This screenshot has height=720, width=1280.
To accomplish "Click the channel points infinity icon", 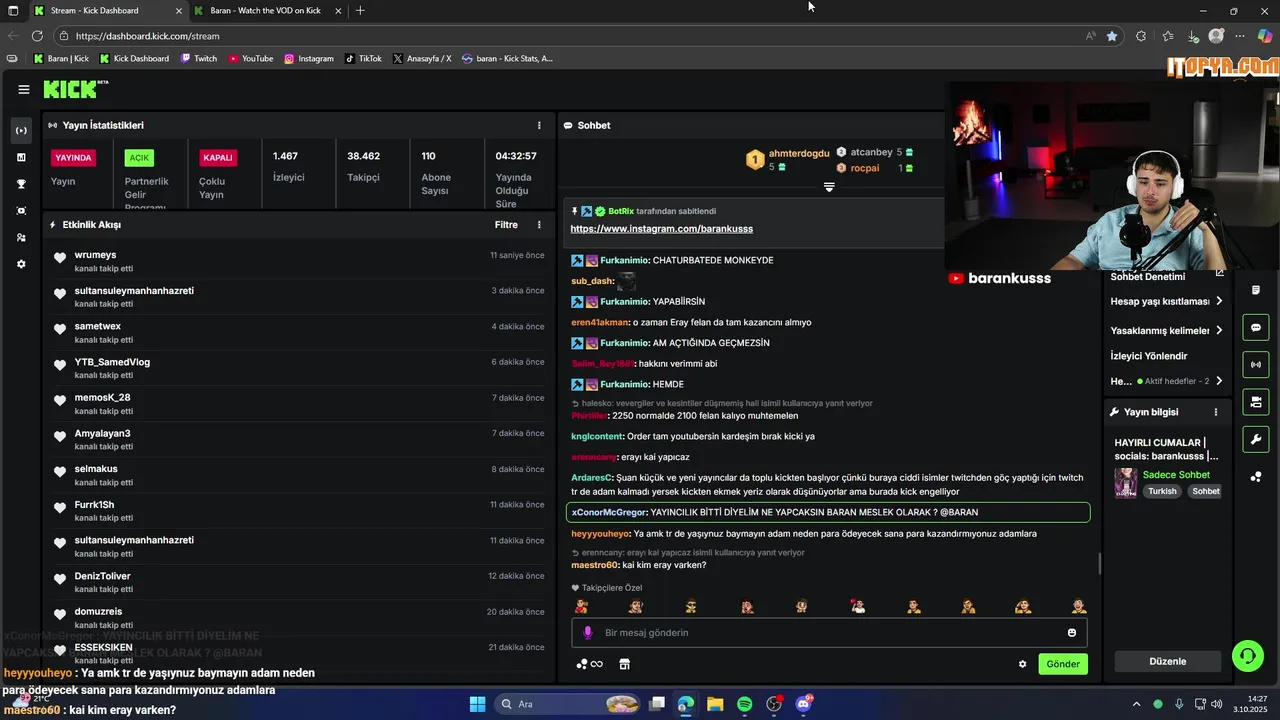I will [x=590, y=664].
